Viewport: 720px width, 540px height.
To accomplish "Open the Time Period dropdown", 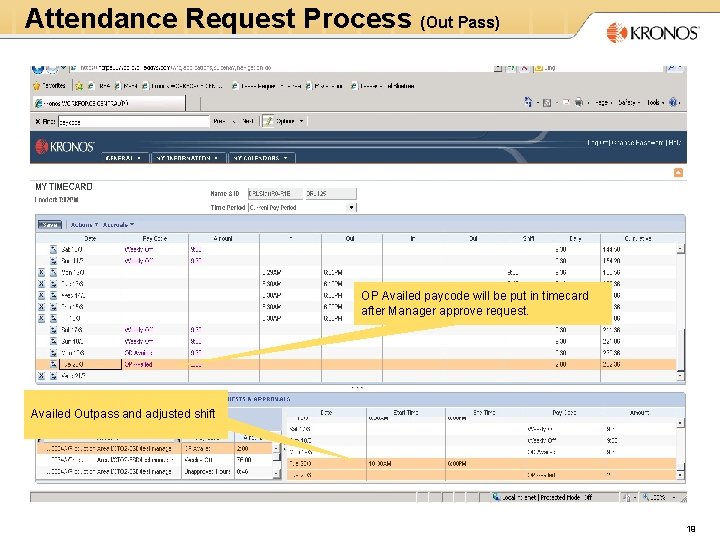I will point(351,208).
